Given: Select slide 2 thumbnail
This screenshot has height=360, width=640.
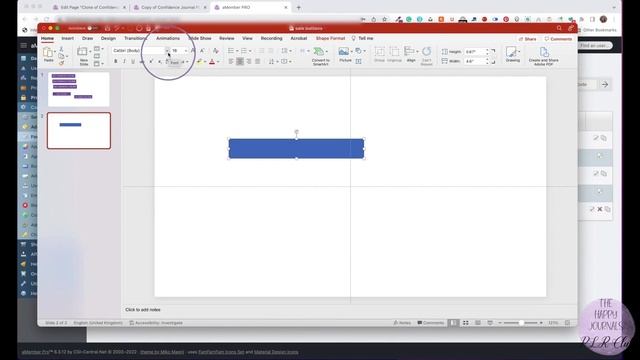Looking at the screenshot, I should coord(79,131).
